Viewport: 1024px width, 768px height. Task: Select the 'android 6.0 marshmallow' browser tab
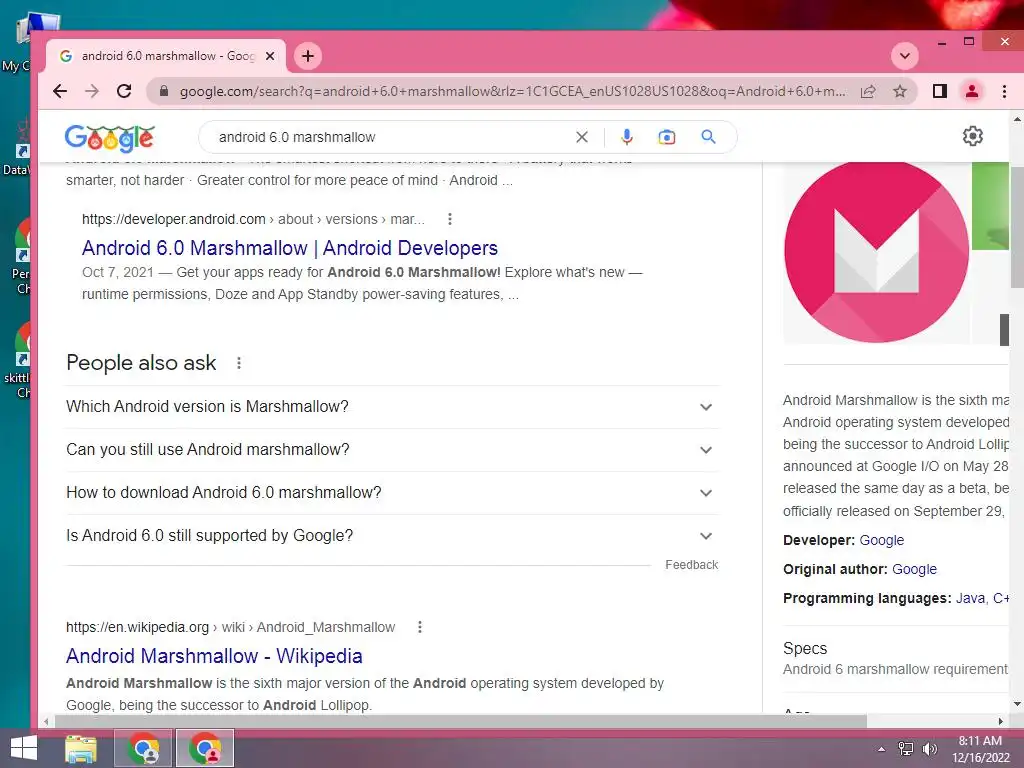(167, 56)
